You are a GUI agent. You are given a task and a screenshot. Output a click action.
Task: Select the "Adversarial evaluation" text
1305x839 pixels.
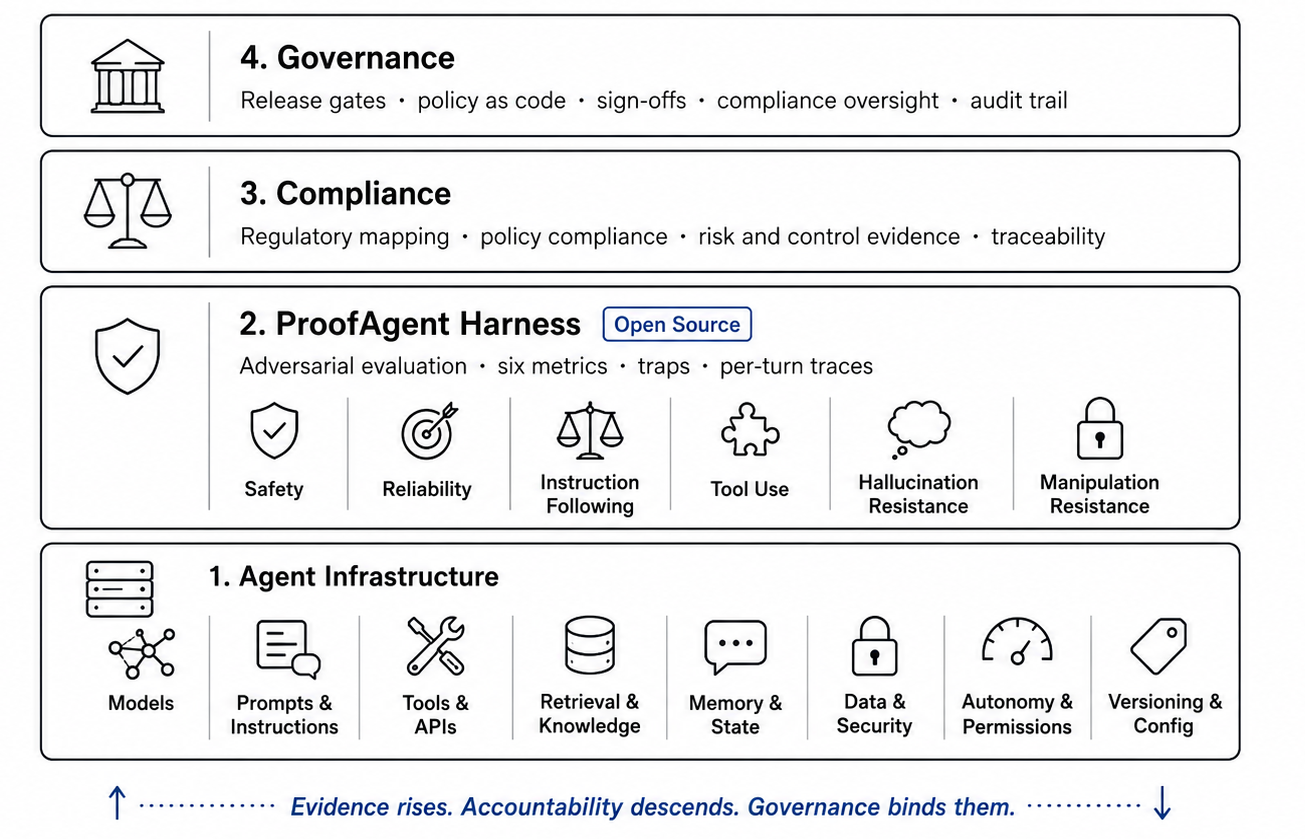(x=353, y=367)
